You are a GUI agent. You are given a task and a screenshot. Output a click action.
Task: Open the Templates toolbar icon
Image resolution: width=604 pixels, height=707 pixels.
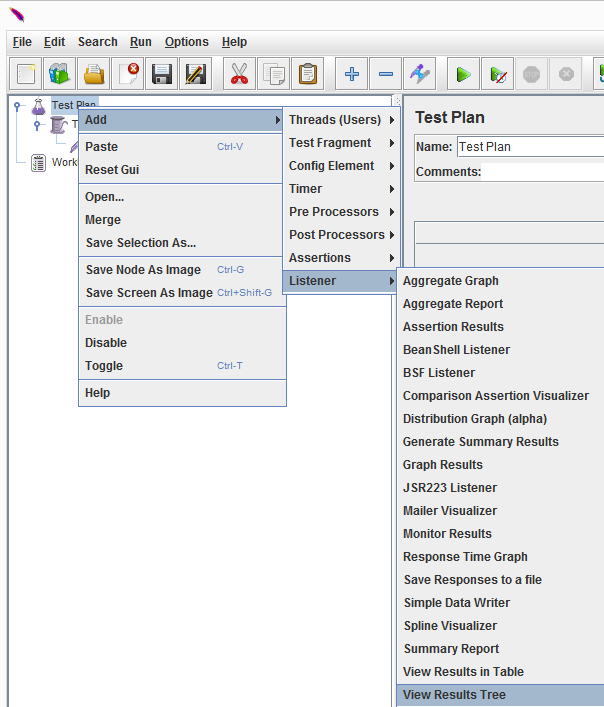point(59,73)
